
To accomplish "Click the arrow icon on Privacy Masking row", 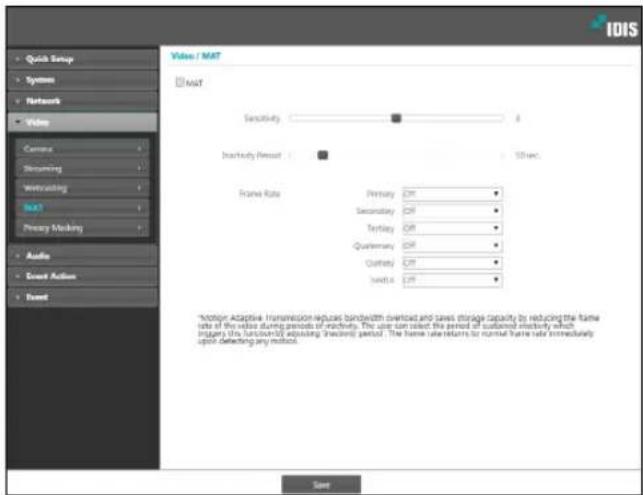I will click(x=139, y=228).
